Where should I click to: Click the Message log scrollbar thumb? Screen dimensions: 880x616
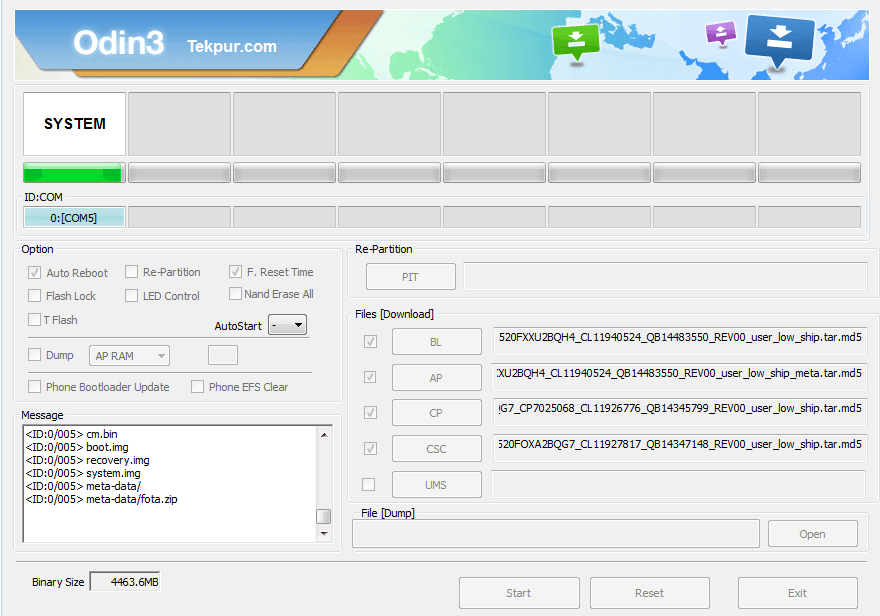click(x=324, y=516)
